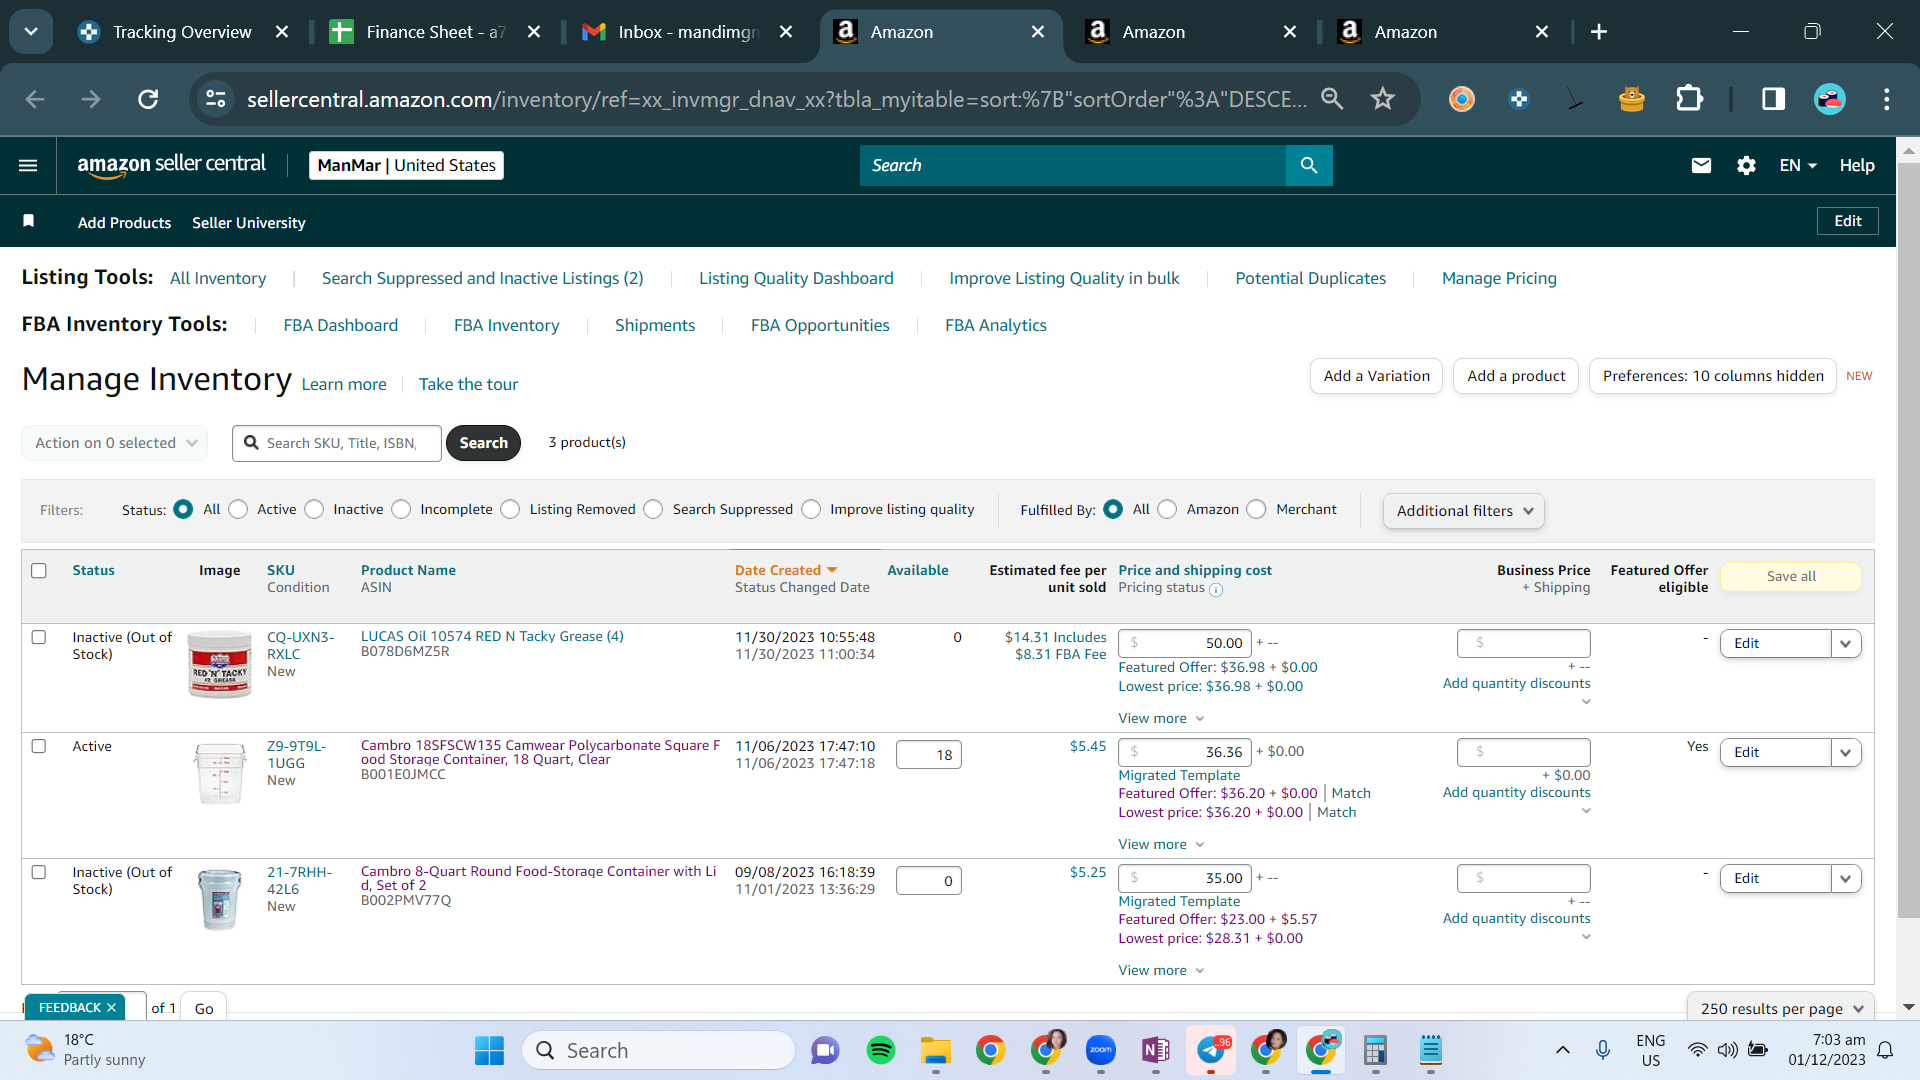
Task: Open Zoom from the taskbar
Action: [x=1101, y=1050]
